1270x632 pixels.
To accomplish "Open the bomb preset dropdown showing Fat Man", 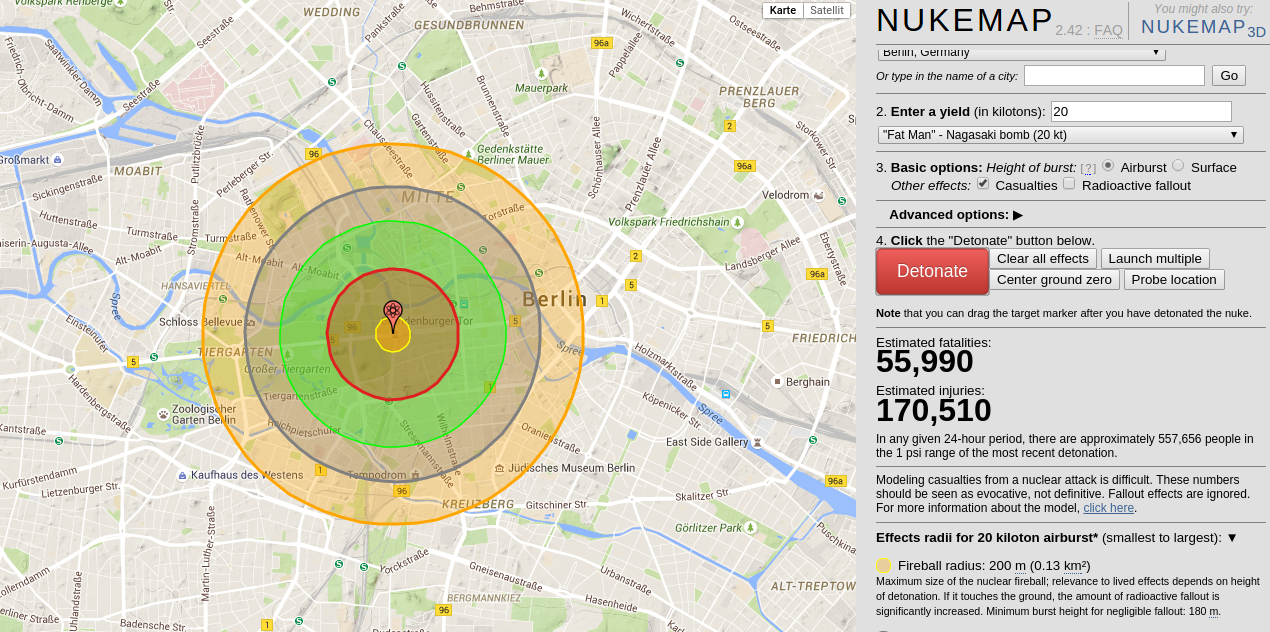I will pos(1060,134).
